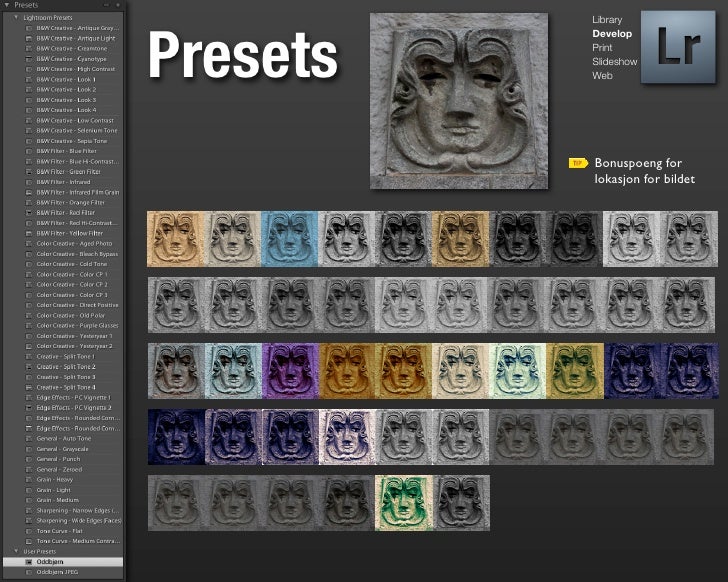The width and height of the screenshot is (728, 582).
Task: Apply B&W Creative - Antique Gray preset
Action: (x=78, y=28)
